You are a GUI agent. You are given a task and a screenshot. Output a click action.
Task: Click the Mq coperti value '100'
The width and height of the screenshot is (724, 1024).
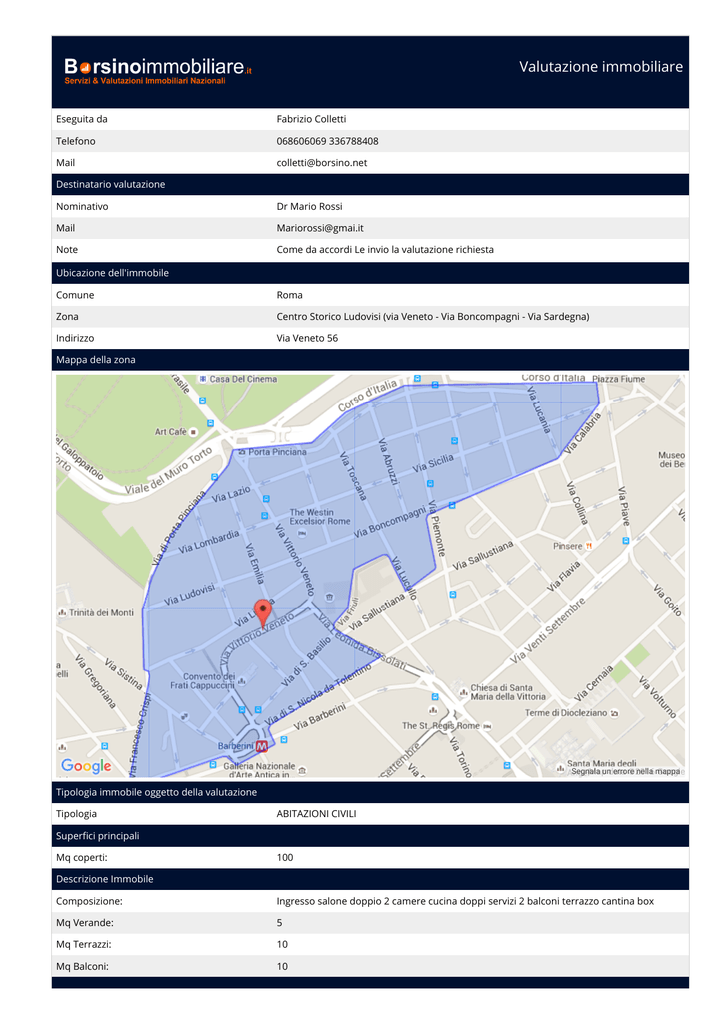[x=285, y=857]
